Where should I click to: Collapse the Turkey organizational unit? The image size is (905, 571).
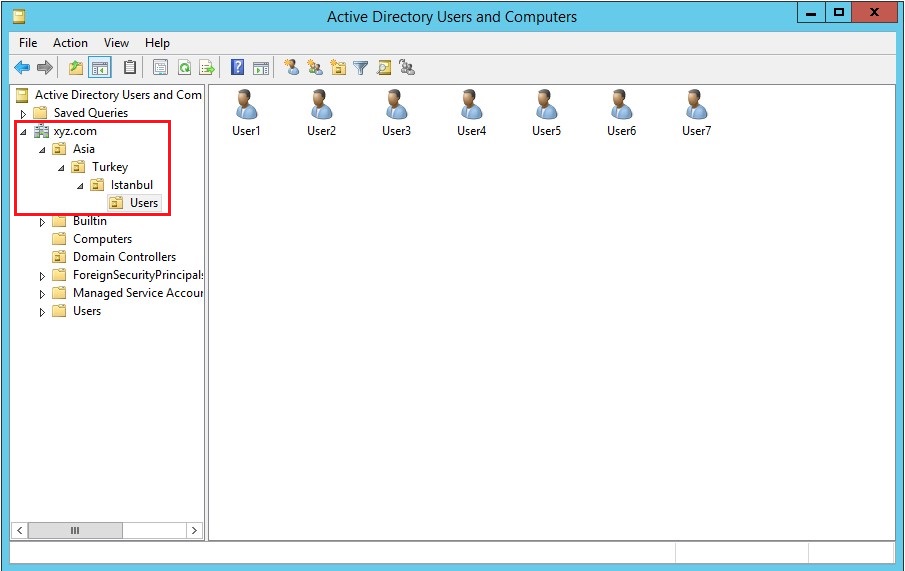[x=61, y=168]
